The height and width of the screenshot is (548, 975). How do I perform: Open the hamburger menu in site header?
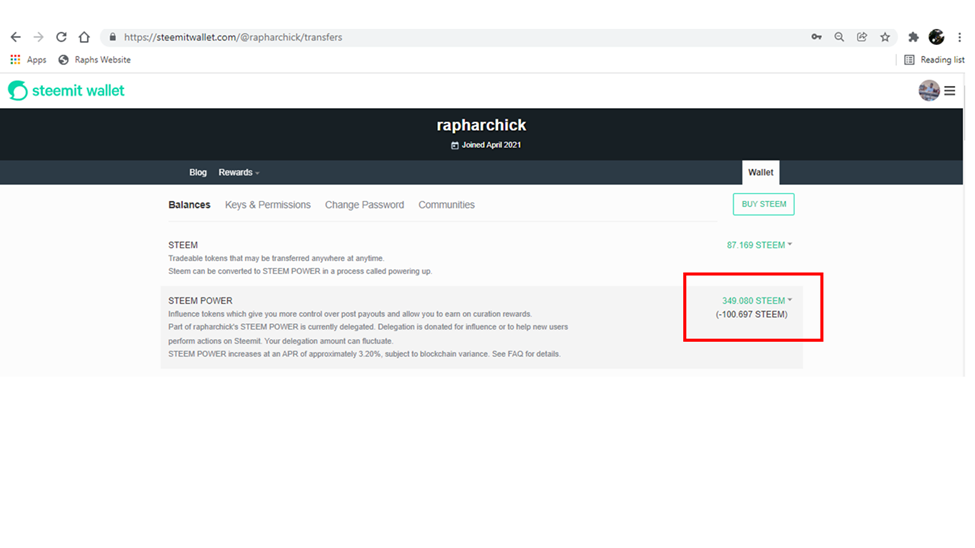point(950,91)
